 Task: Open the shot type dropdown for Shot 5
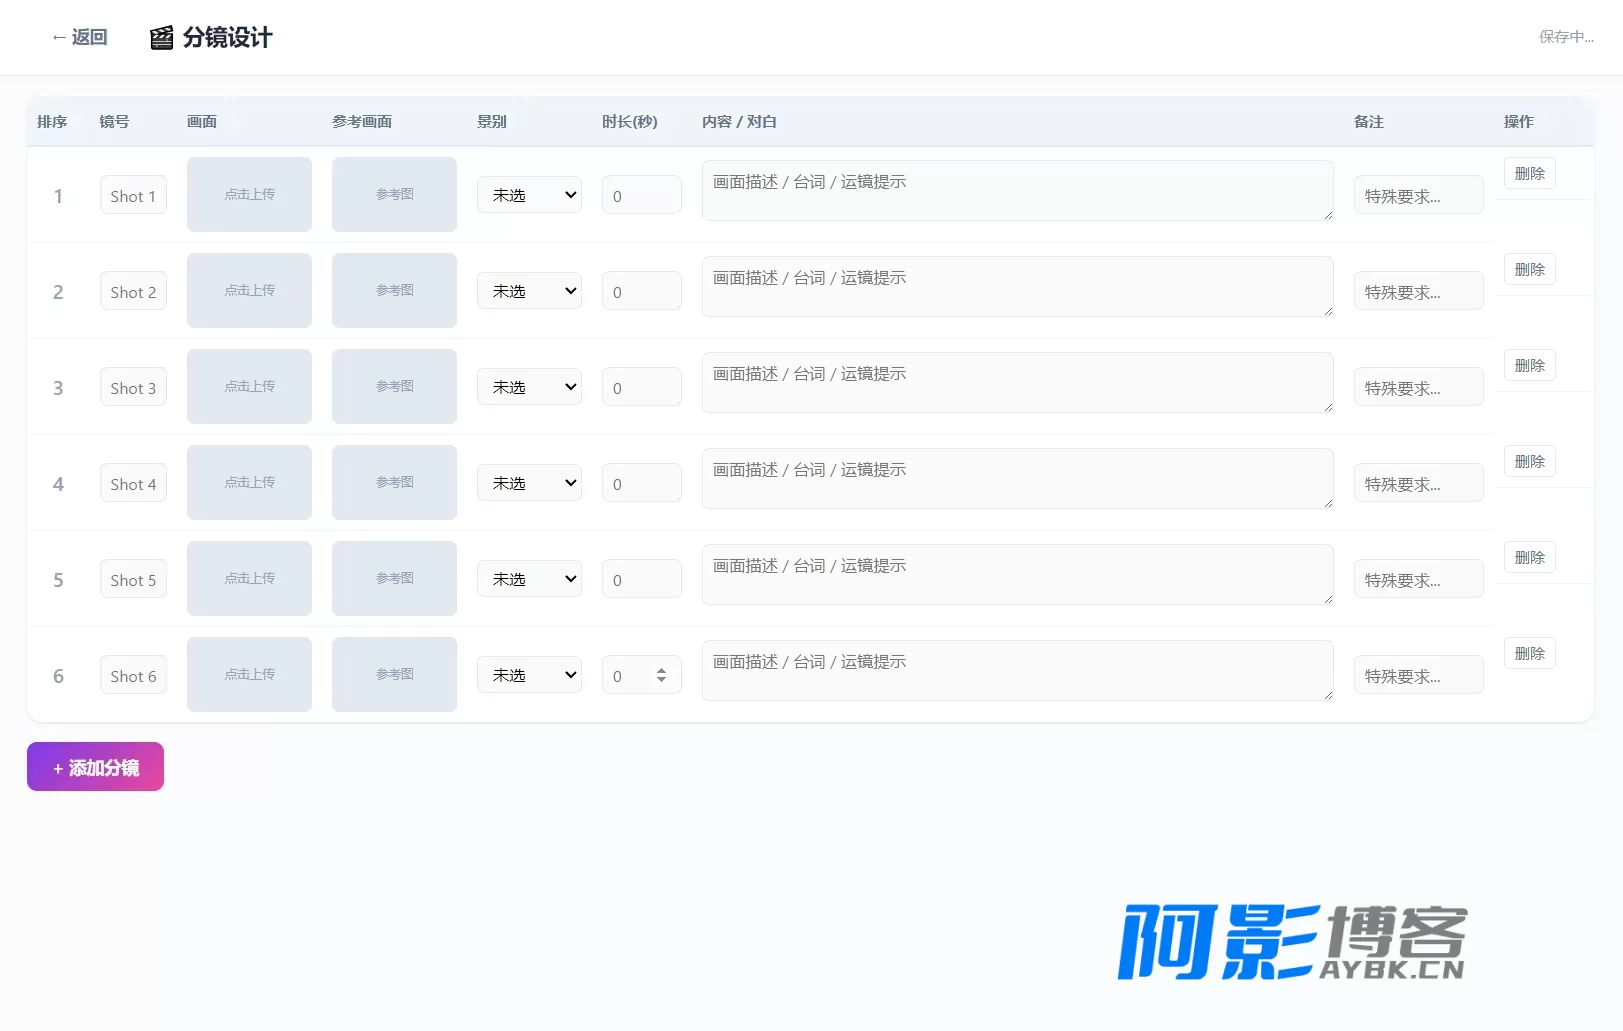(x=529, y=578)
